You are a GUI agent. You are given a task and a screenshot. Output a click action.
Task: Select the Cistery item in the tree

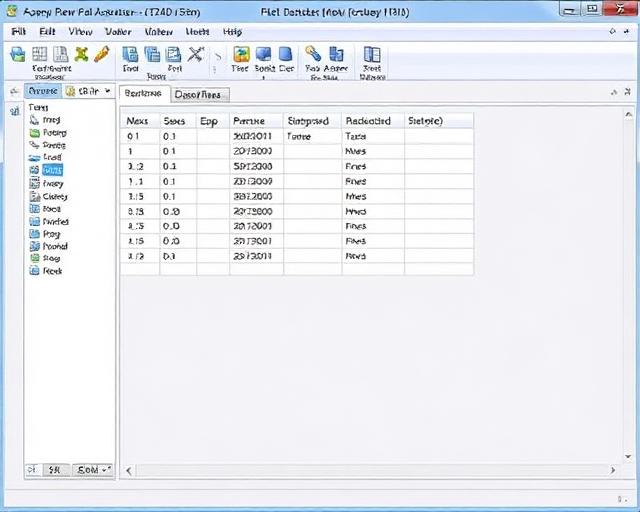click(49, 196)
